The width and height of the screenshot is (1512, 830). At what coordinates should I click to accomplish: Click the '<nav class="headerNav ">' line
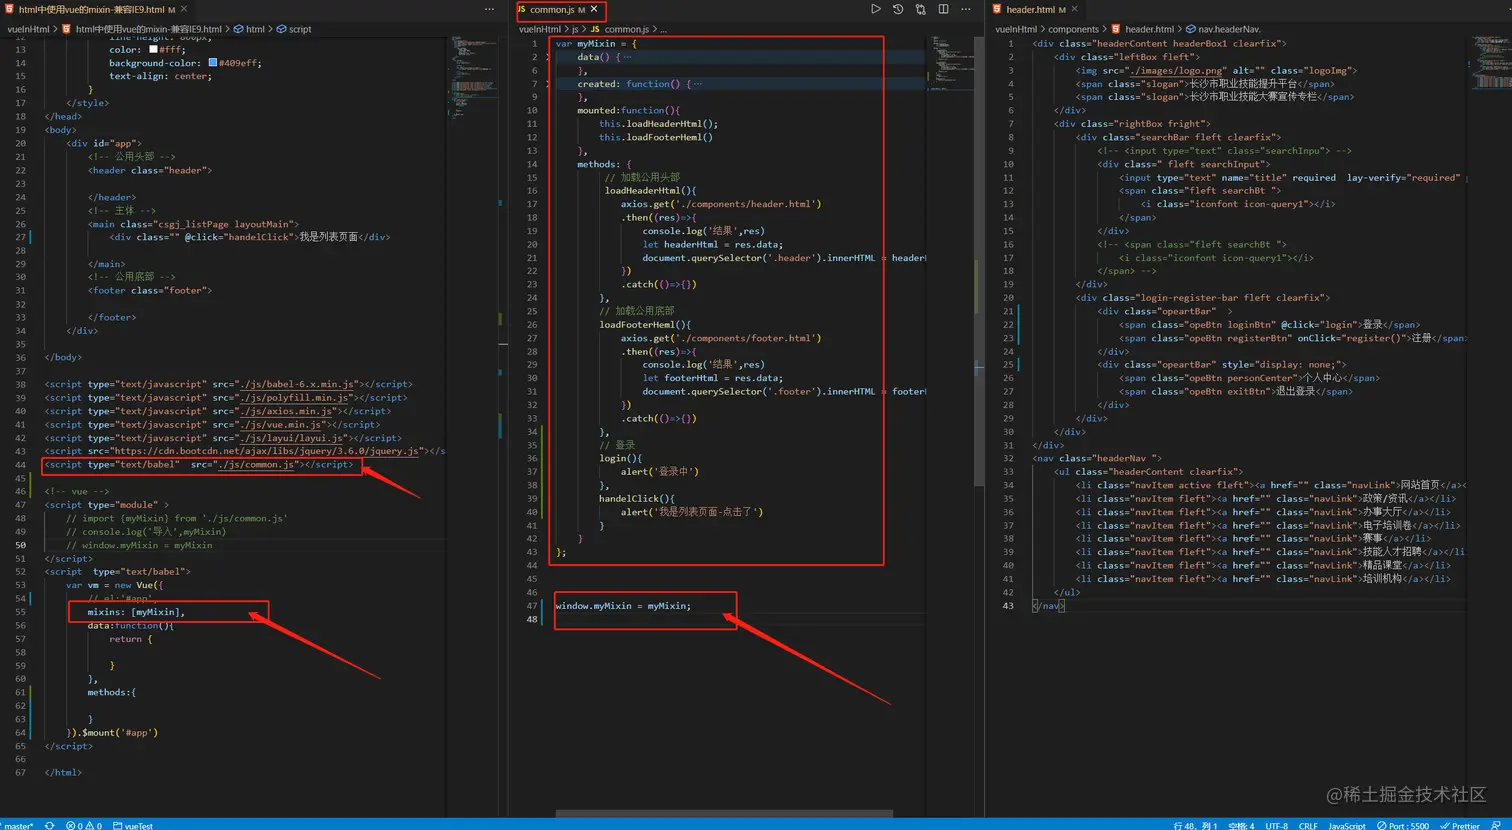[x=1097, y=458]
